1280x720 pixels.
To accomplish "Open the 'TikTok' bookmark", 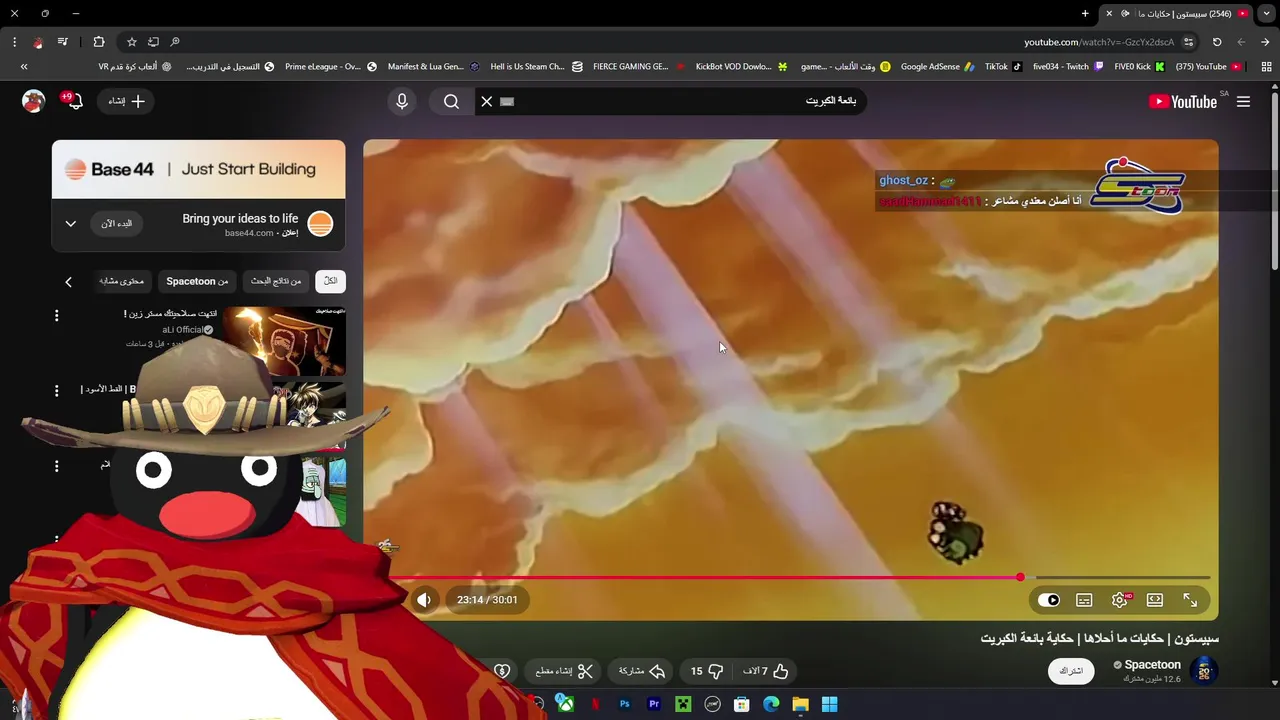I will pyautogui.click(x=1003, y=67).
